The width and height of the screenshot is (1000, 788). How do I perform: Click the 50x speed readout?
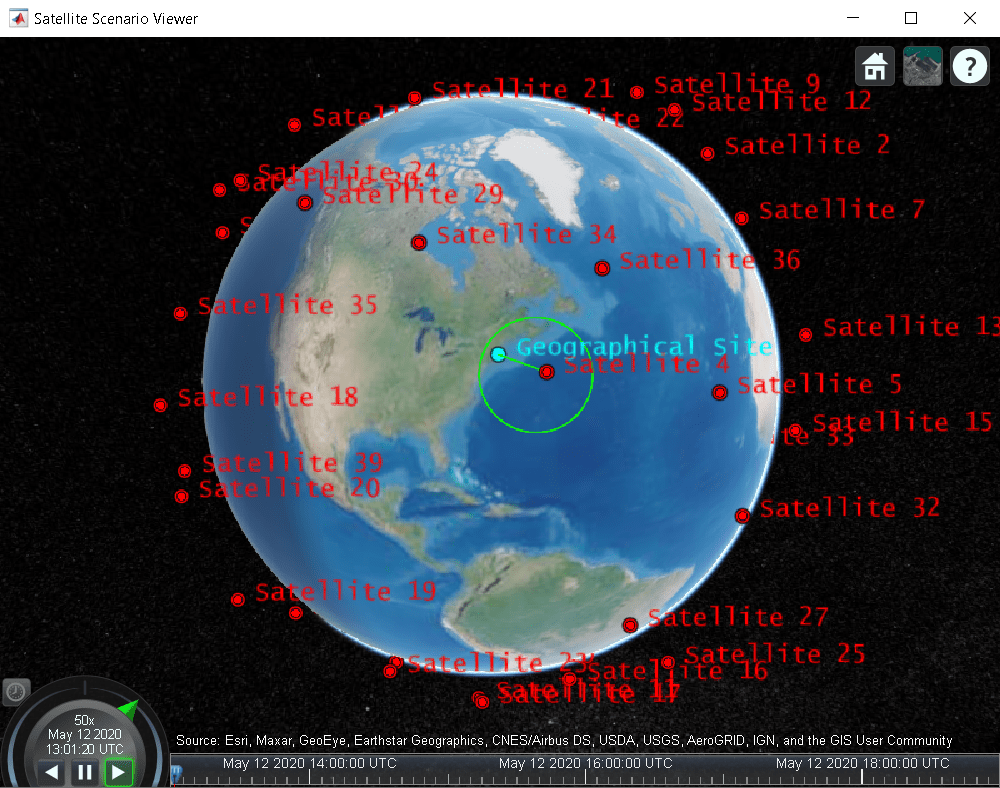[84, 720]
